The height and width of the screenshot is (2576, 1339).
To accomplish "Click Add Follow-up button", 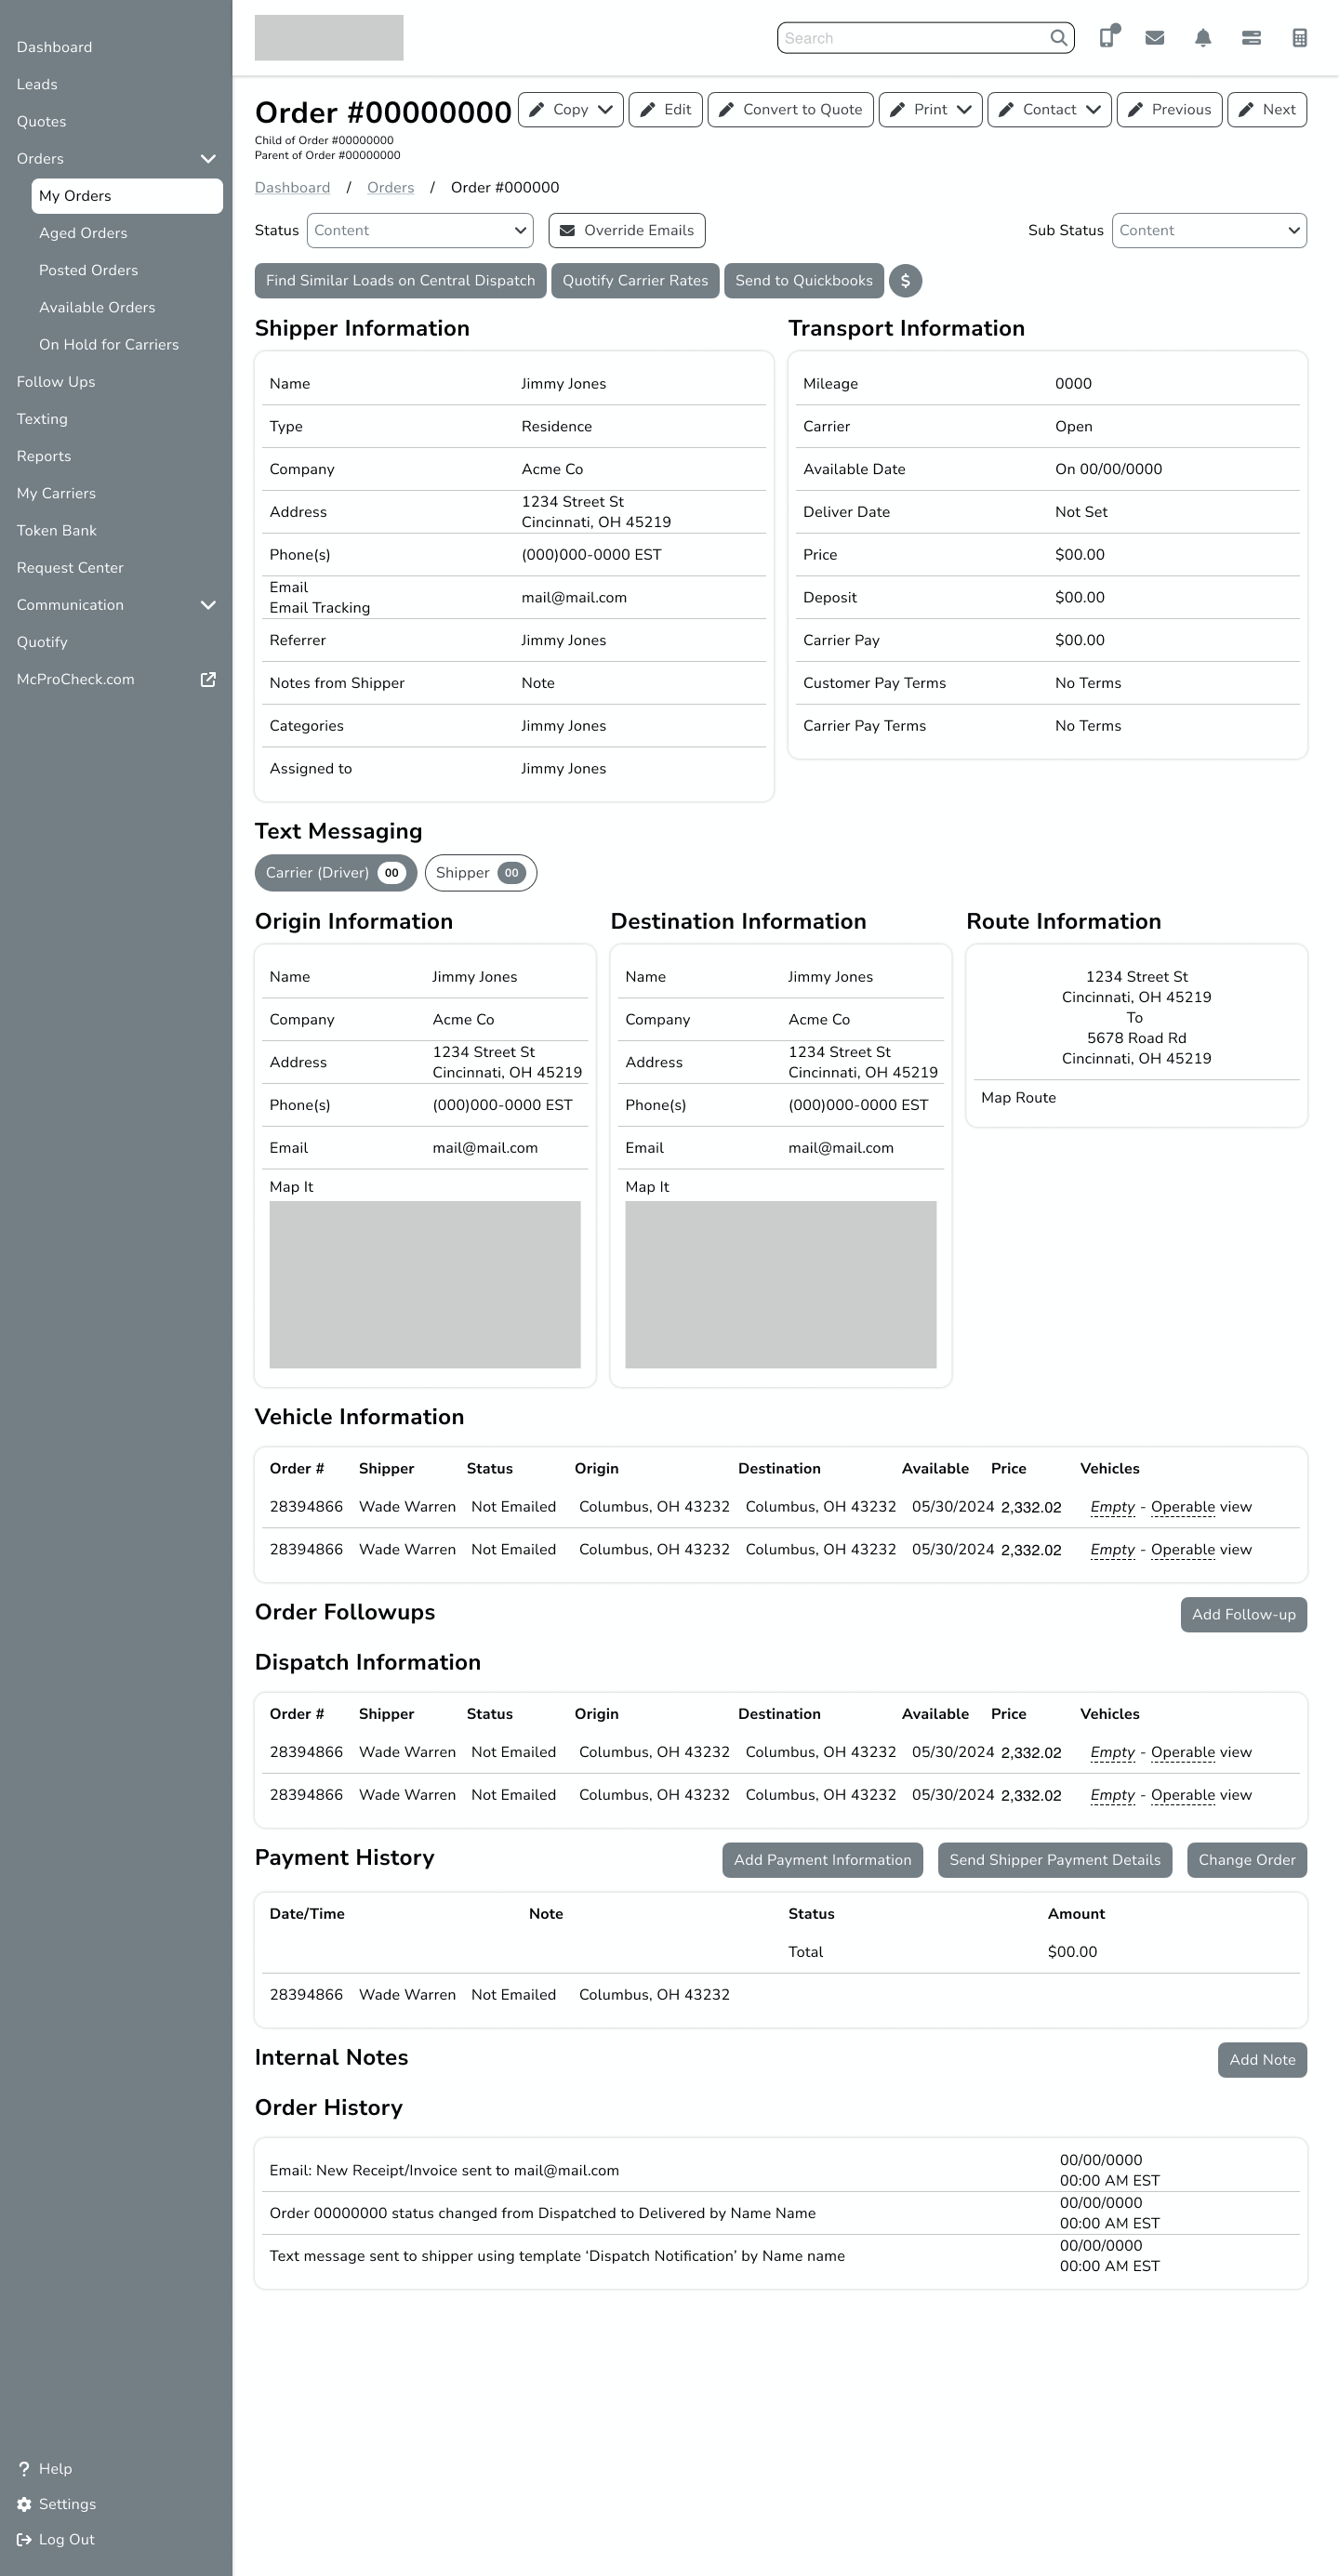I will point(1244,1615).
